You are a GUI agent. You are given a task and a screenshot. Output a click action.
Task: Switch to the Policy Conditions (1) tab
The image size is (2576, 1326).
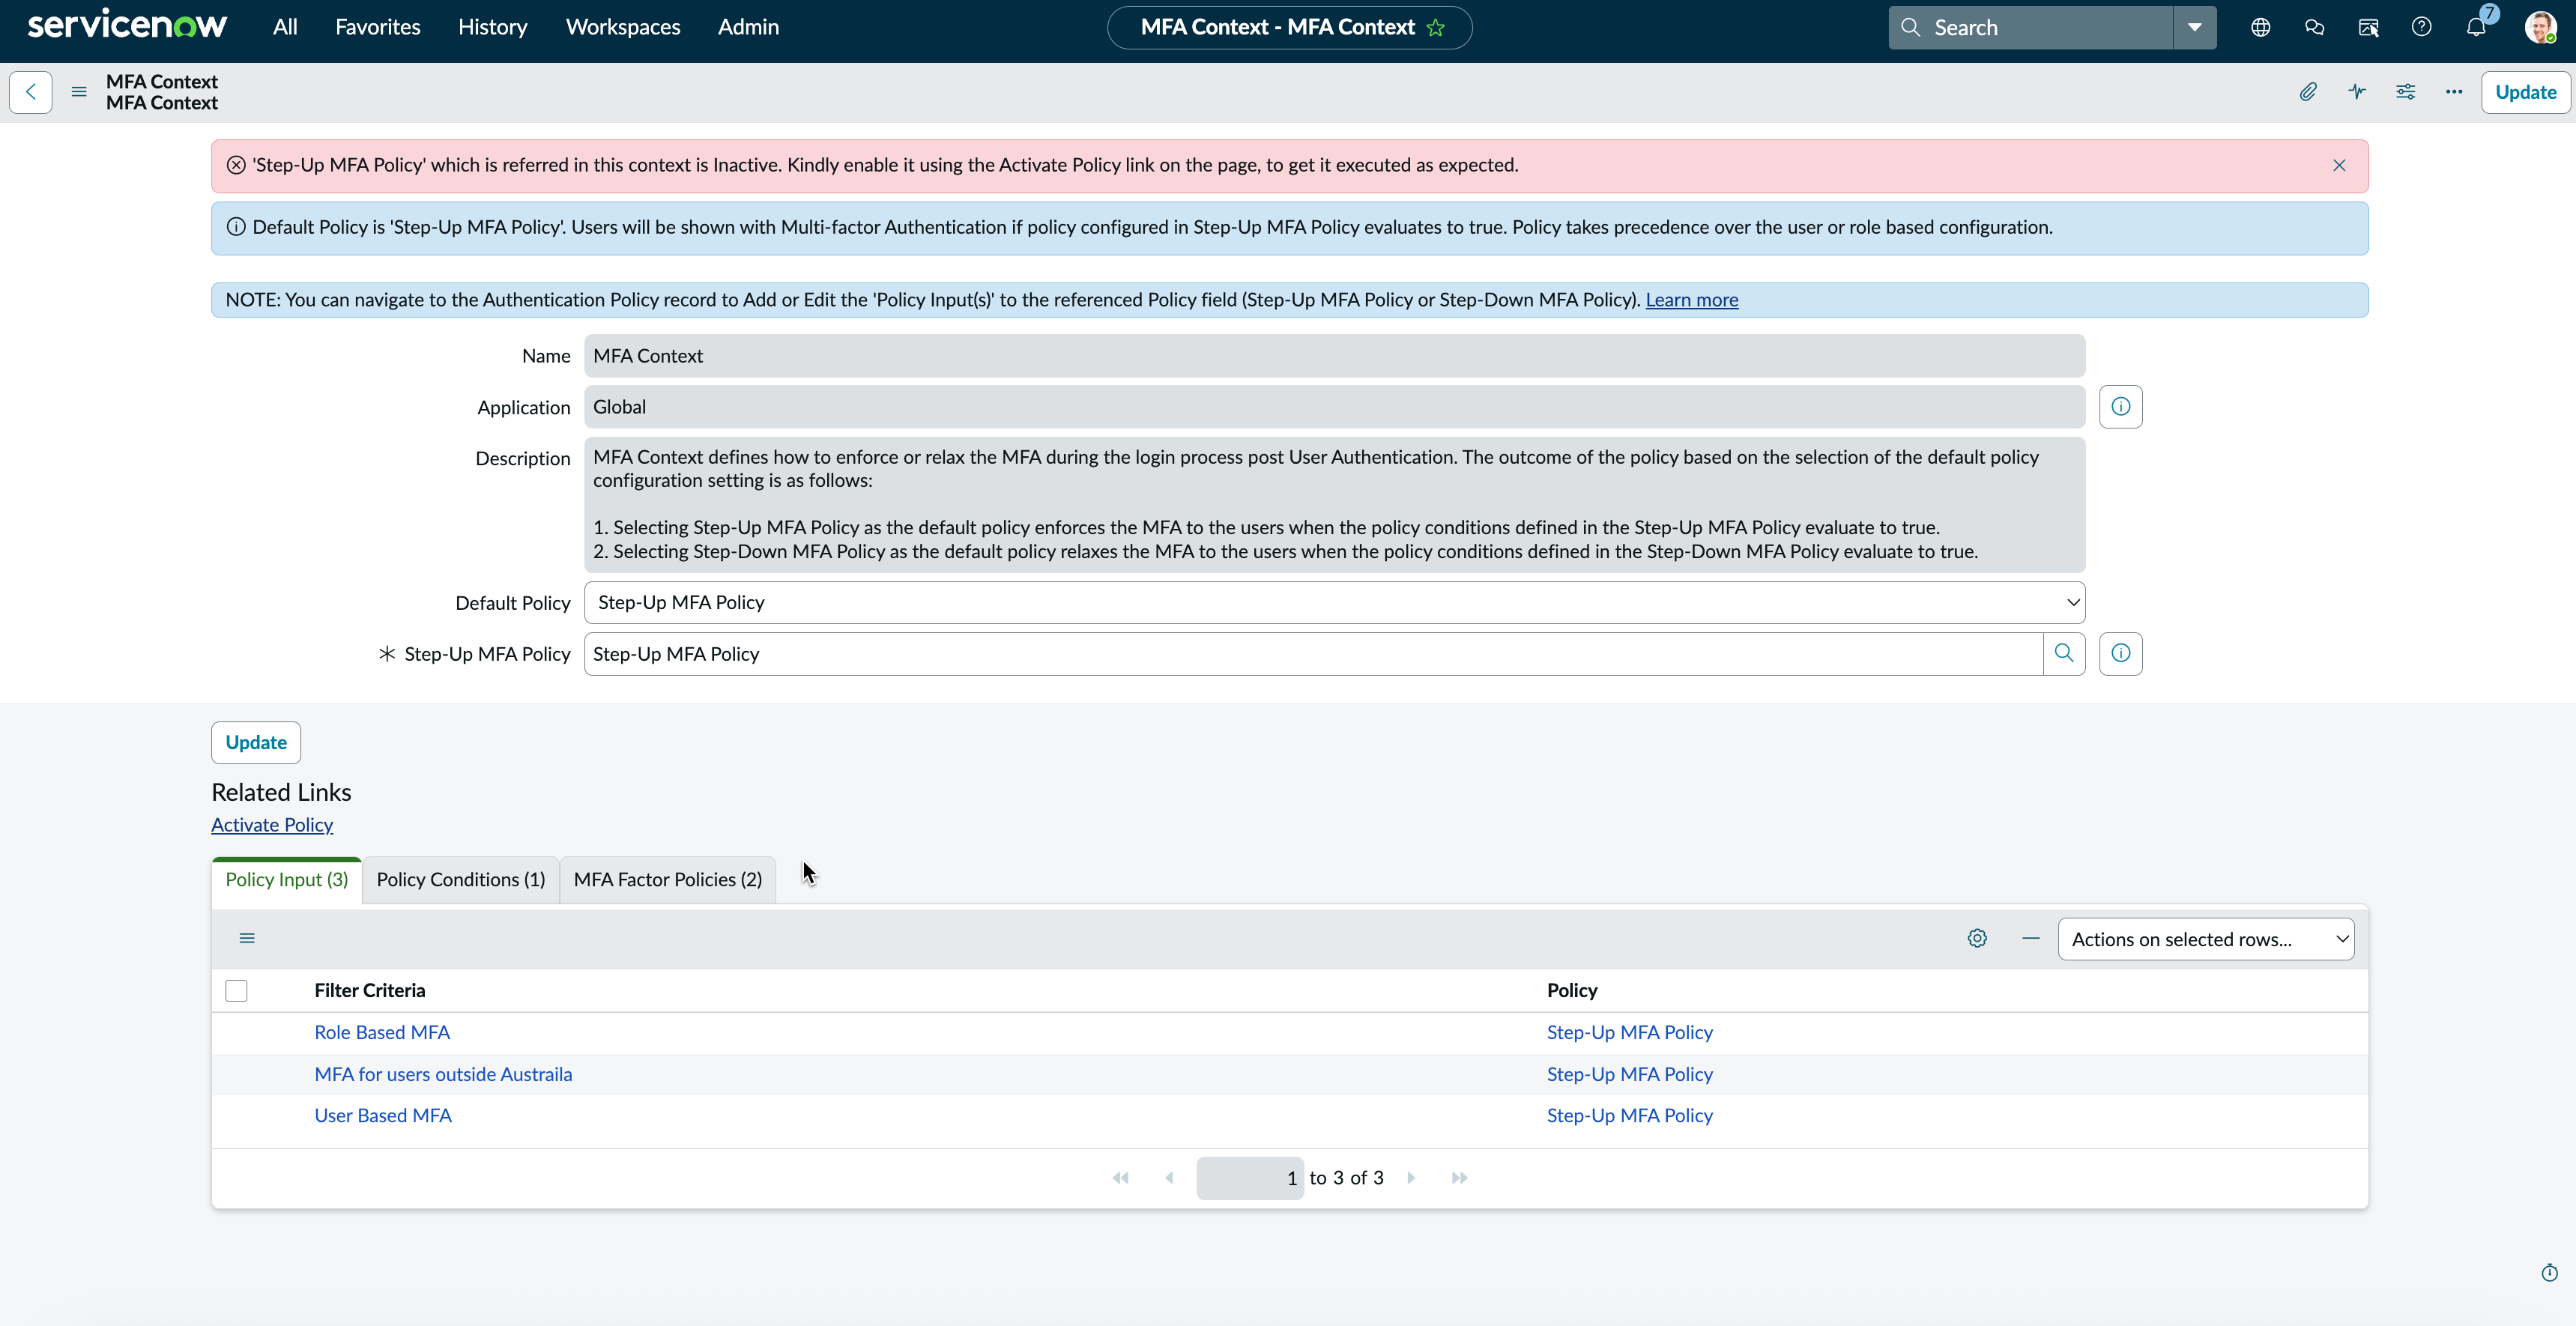pyautogui.click(x=461, y=880)
